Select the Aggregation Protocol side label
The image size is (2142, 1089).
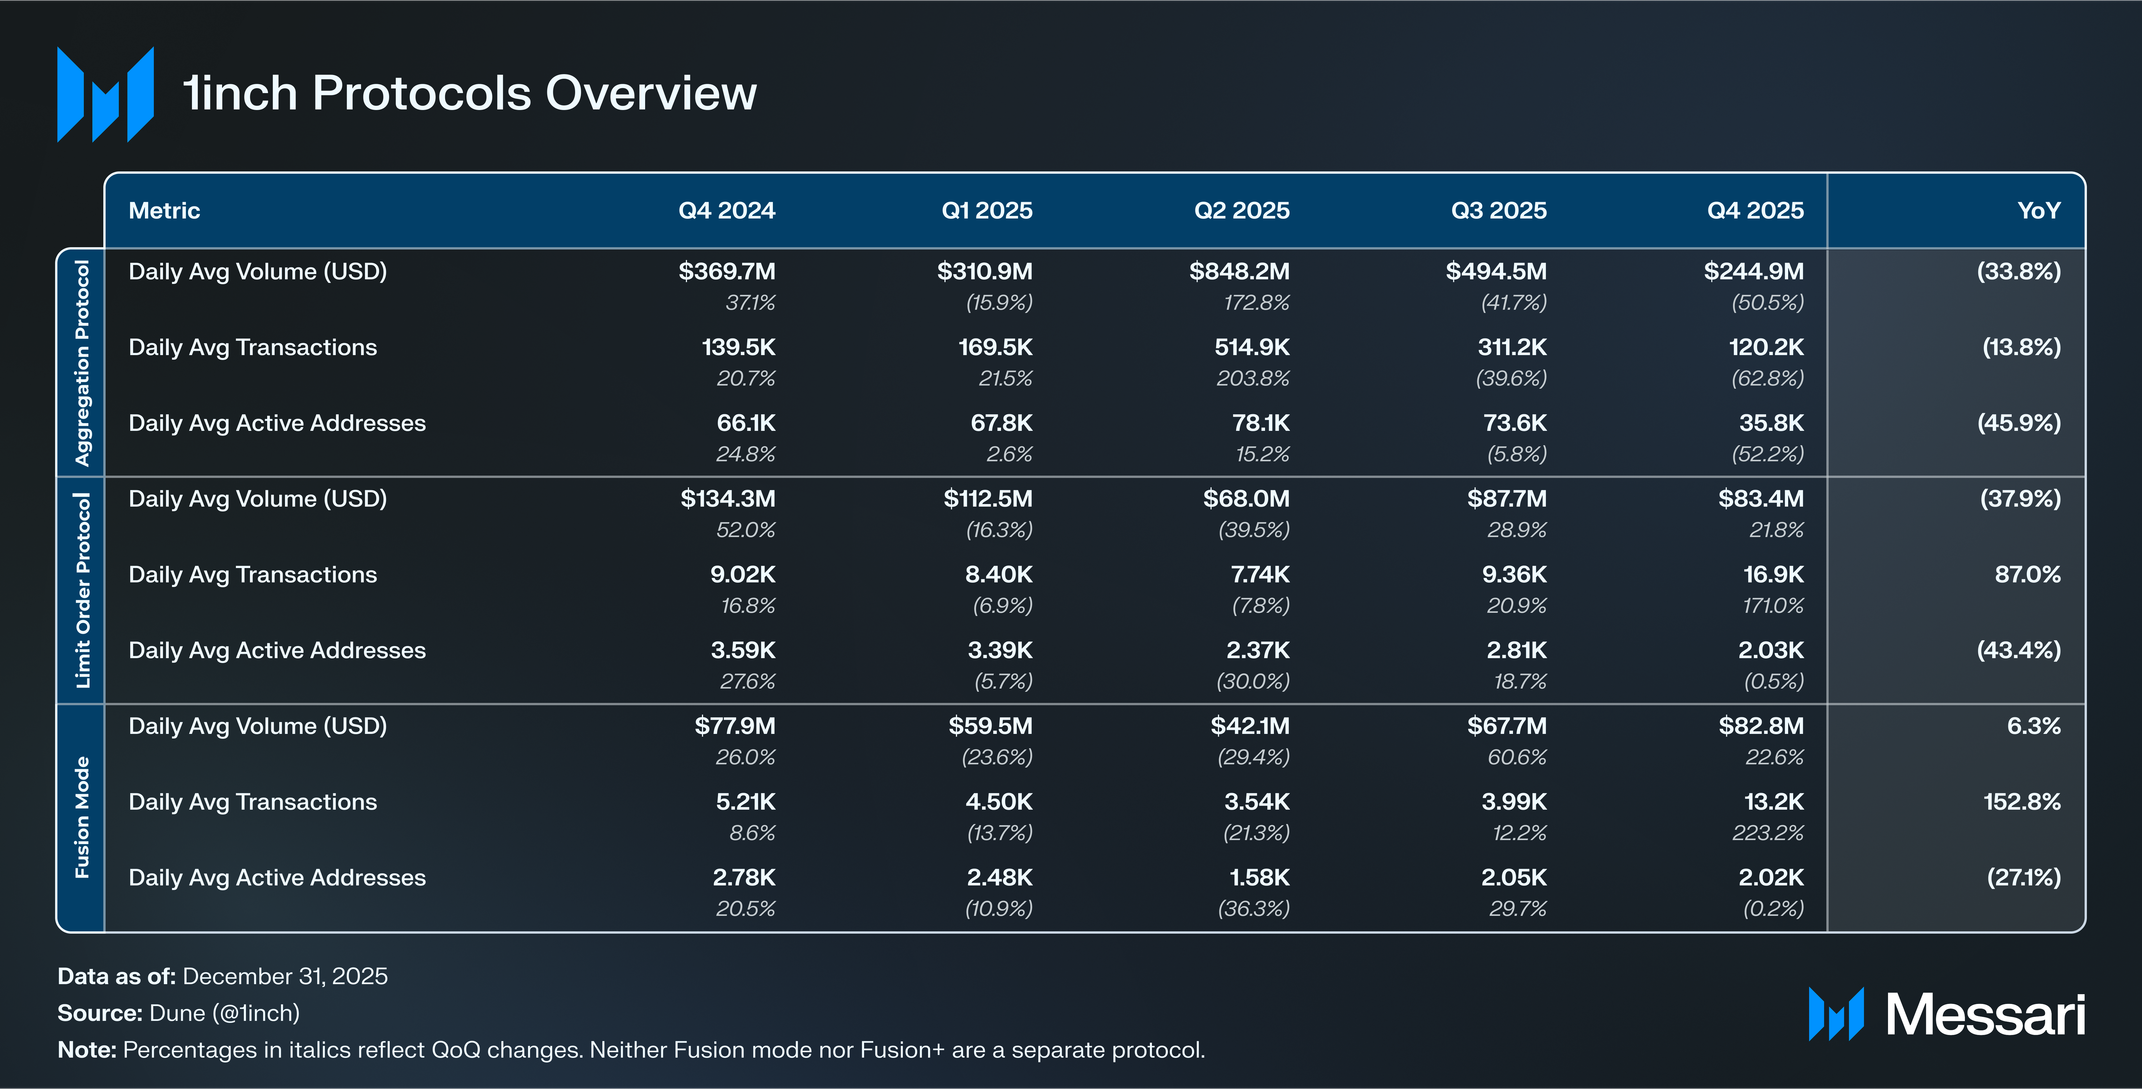82,362
